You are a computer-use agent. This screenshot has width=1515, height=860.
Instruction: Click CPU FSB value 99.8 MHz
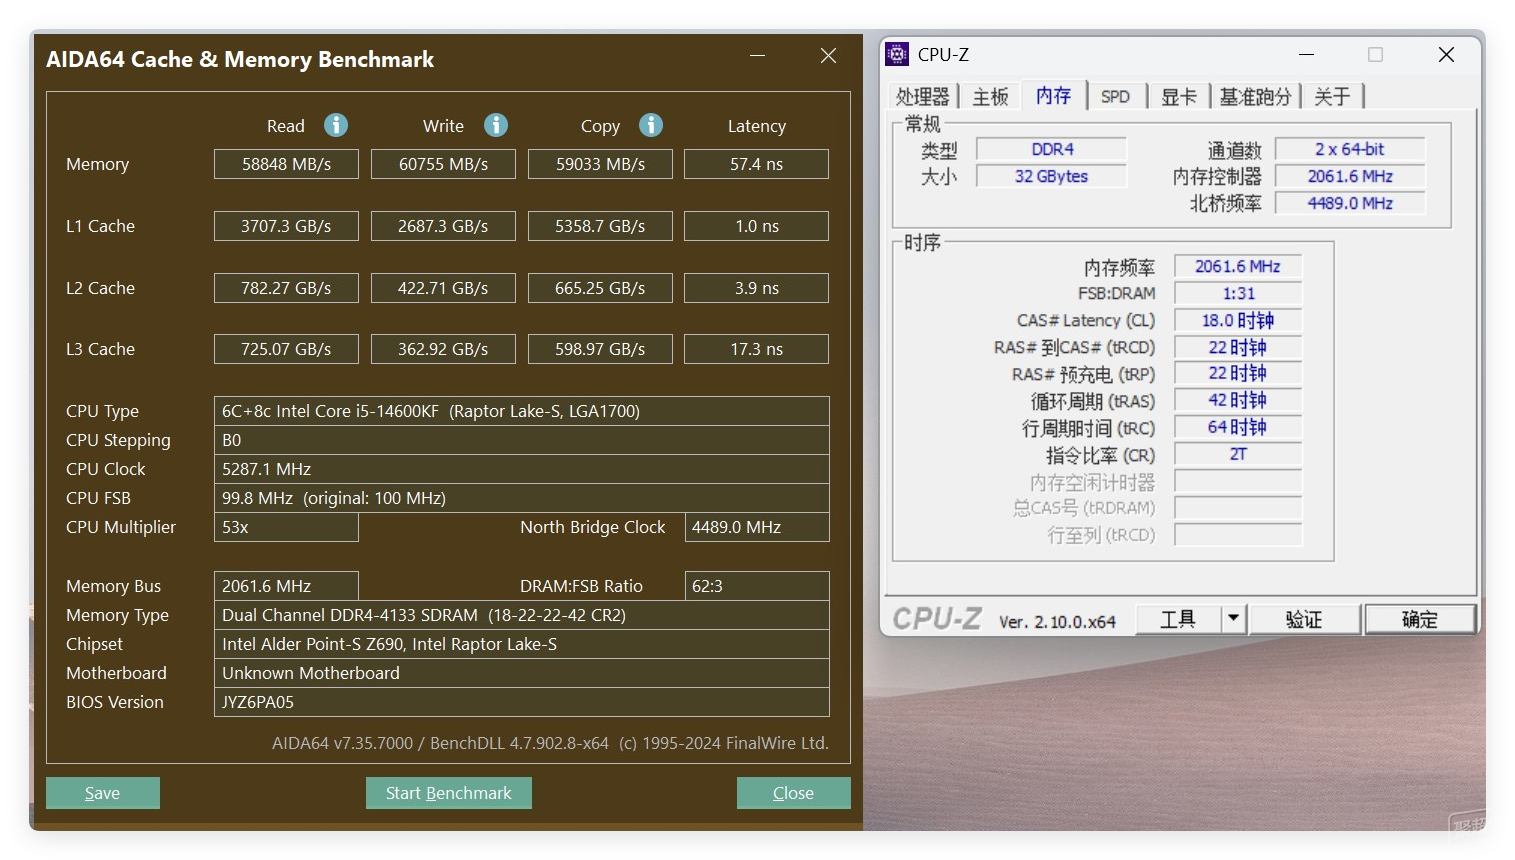click(x=522, y=498)
